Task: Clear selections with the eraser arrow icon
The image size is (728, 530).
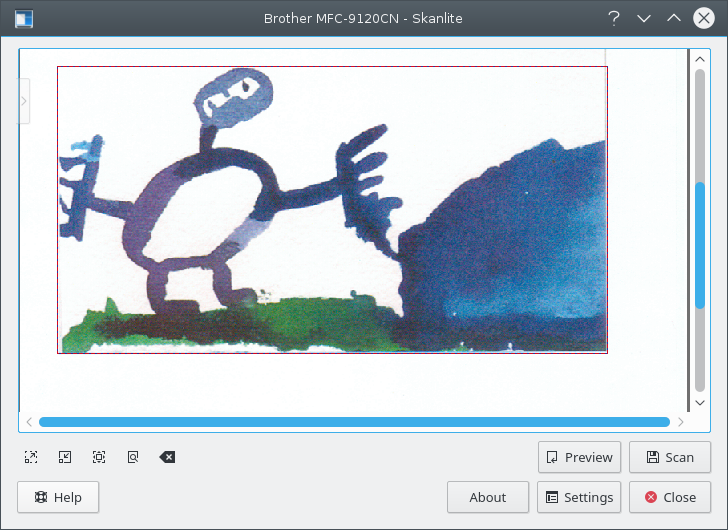Action: click(167, 457)
